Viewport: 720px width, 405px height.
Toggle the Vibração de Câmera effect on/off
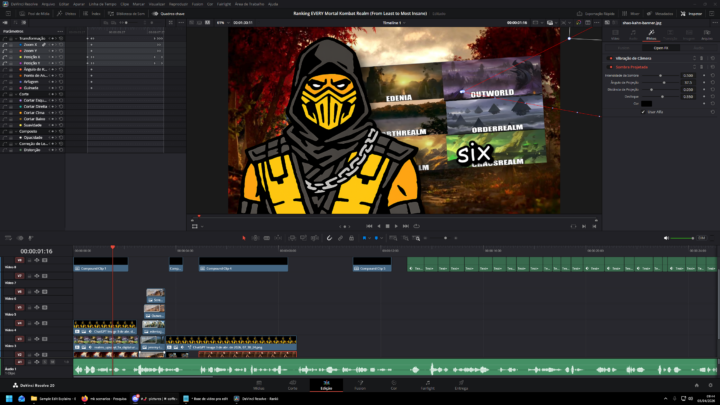click(611, 58)
